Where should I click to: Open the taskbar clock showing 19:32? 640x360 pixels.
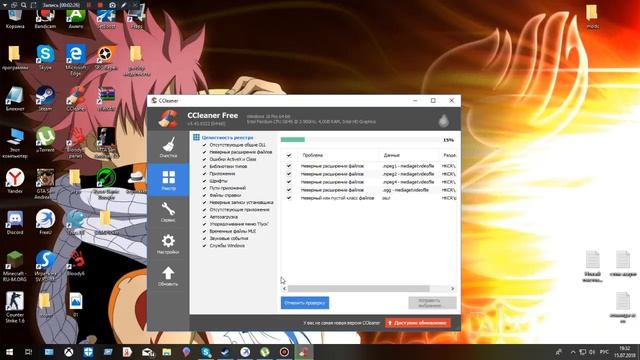[624, 352]
